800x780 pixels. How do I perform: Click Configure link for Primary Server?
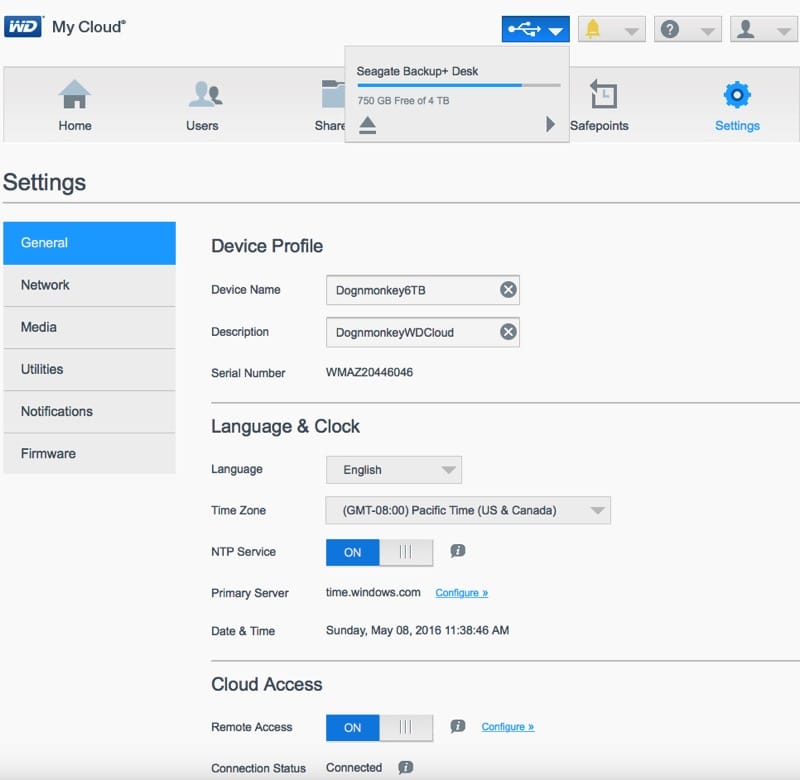click(x=461, y=593)
